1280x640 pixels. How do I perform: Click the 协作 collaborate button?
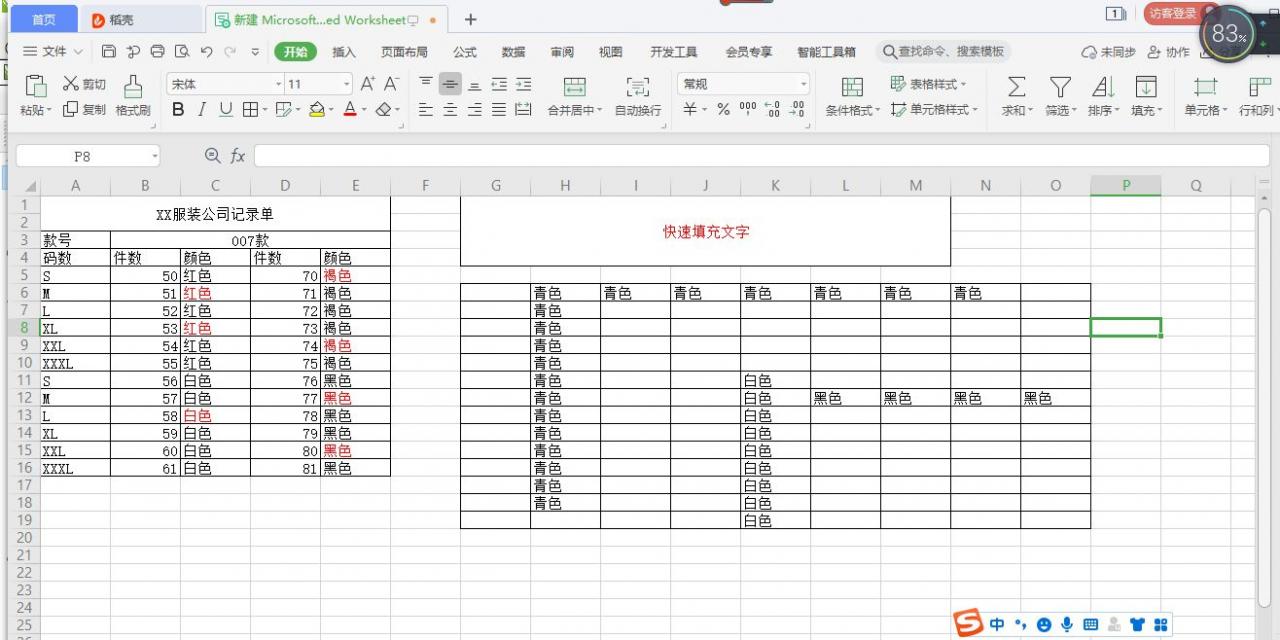(x=1168, y=52)
